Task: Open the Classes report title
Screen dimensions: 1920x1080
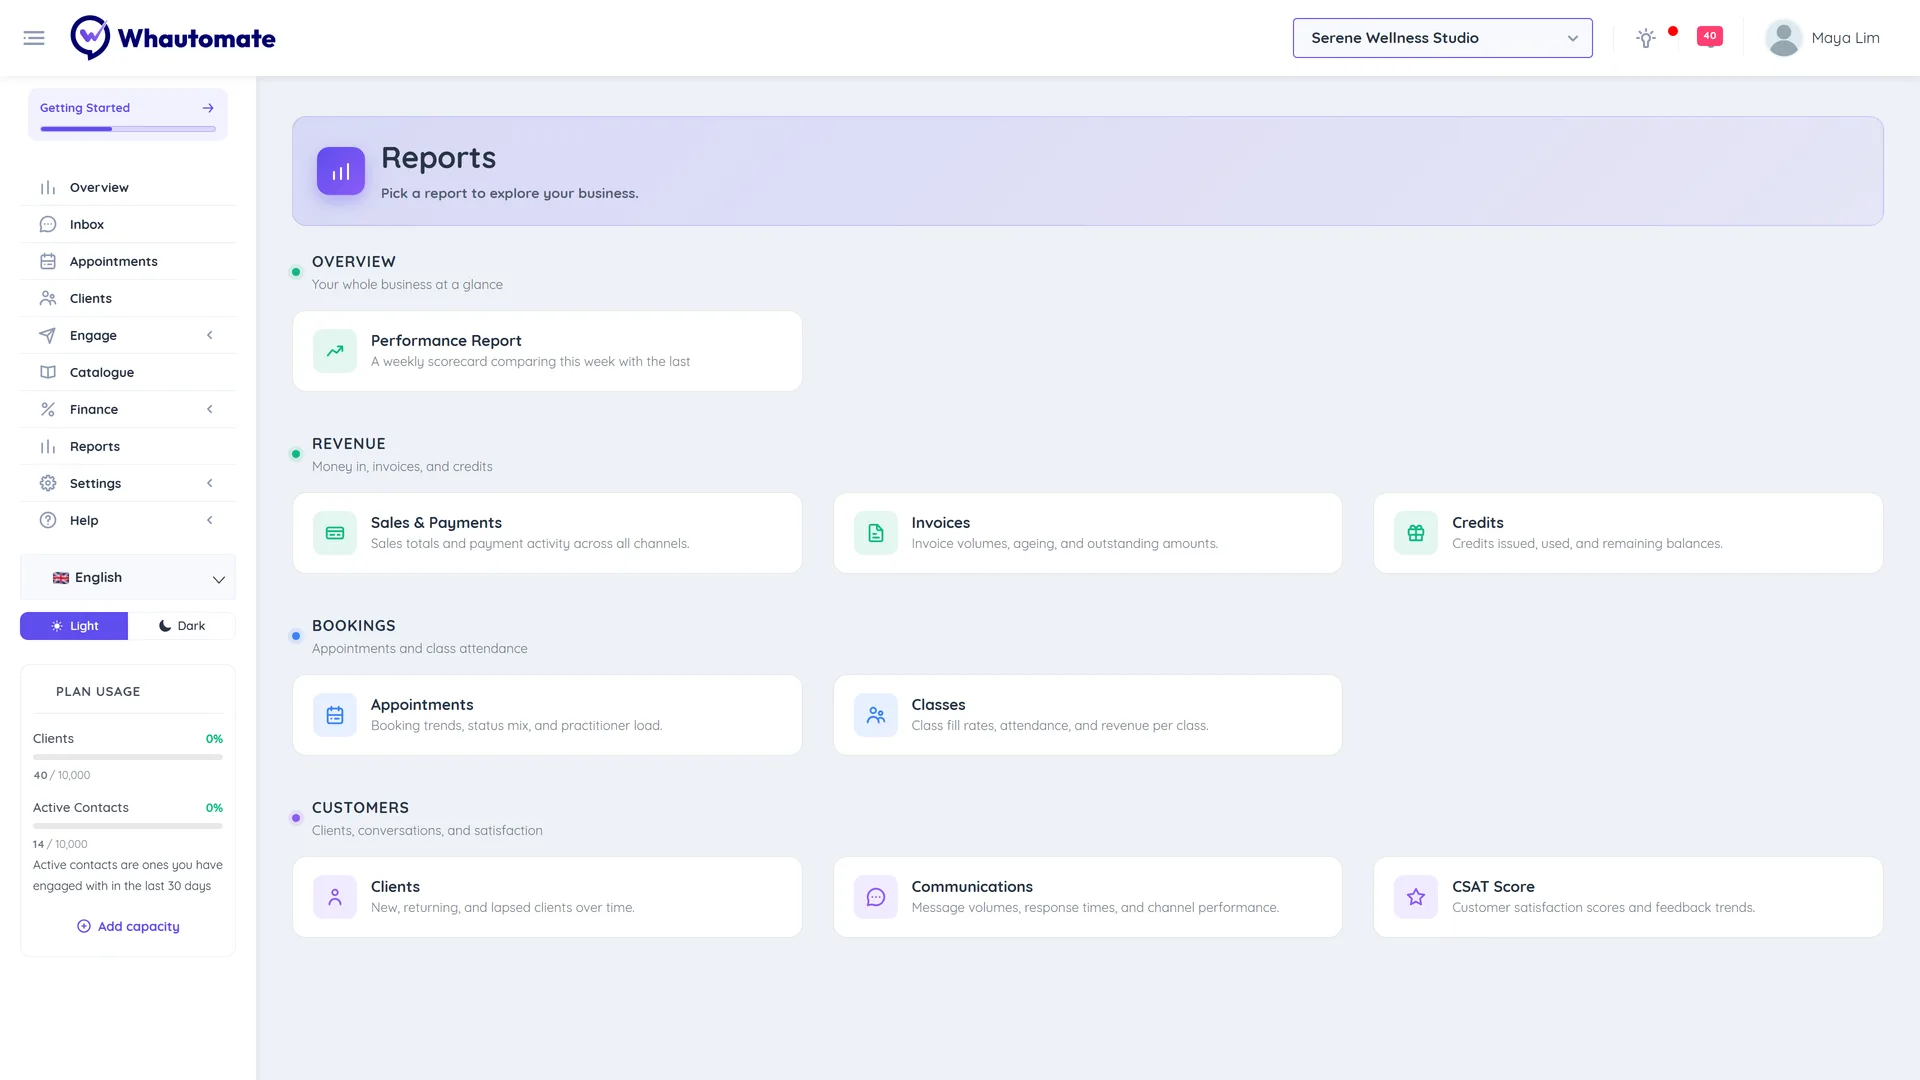Action: 938,705
